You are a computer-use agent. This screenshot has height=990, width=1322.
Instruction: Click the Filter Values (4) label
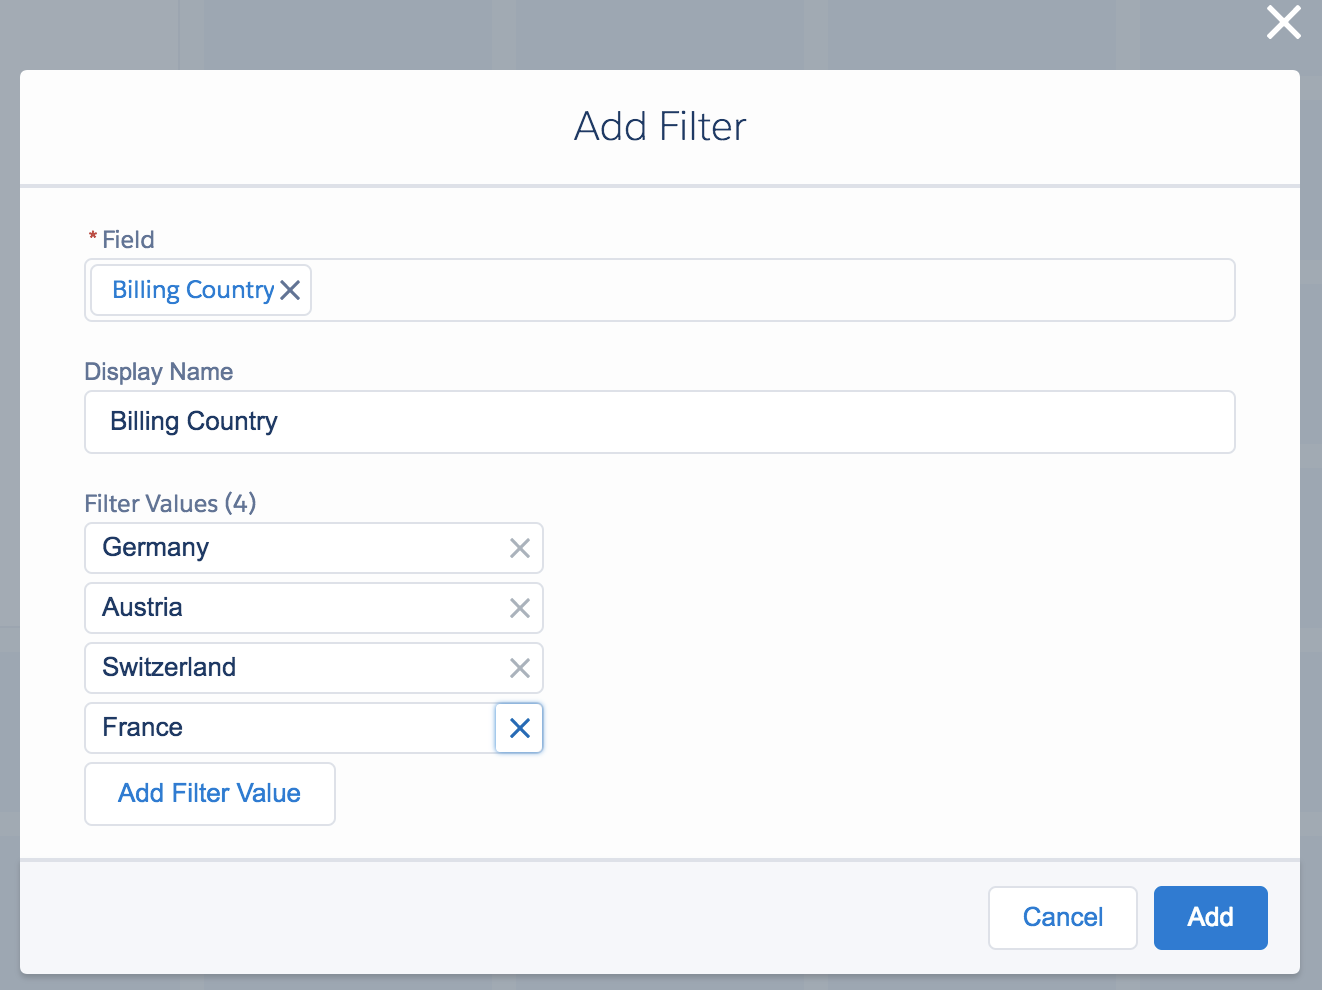click(170, 503)
